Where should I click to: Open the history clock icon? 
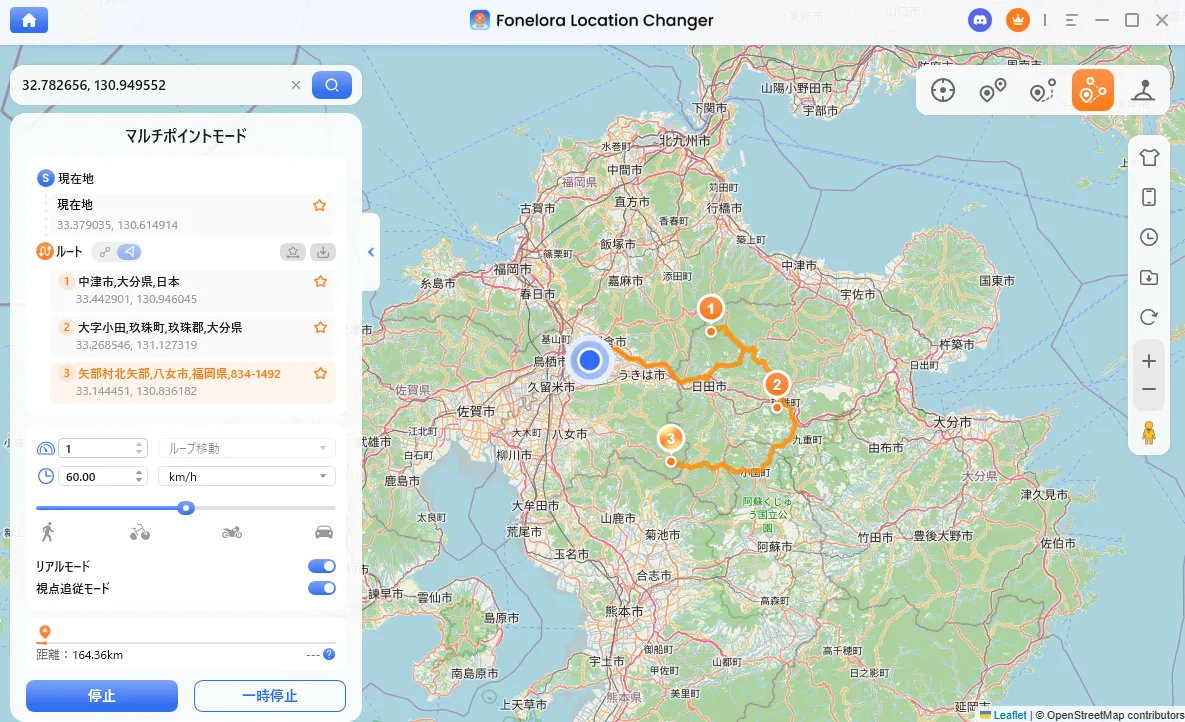[x=1149, y=237]
